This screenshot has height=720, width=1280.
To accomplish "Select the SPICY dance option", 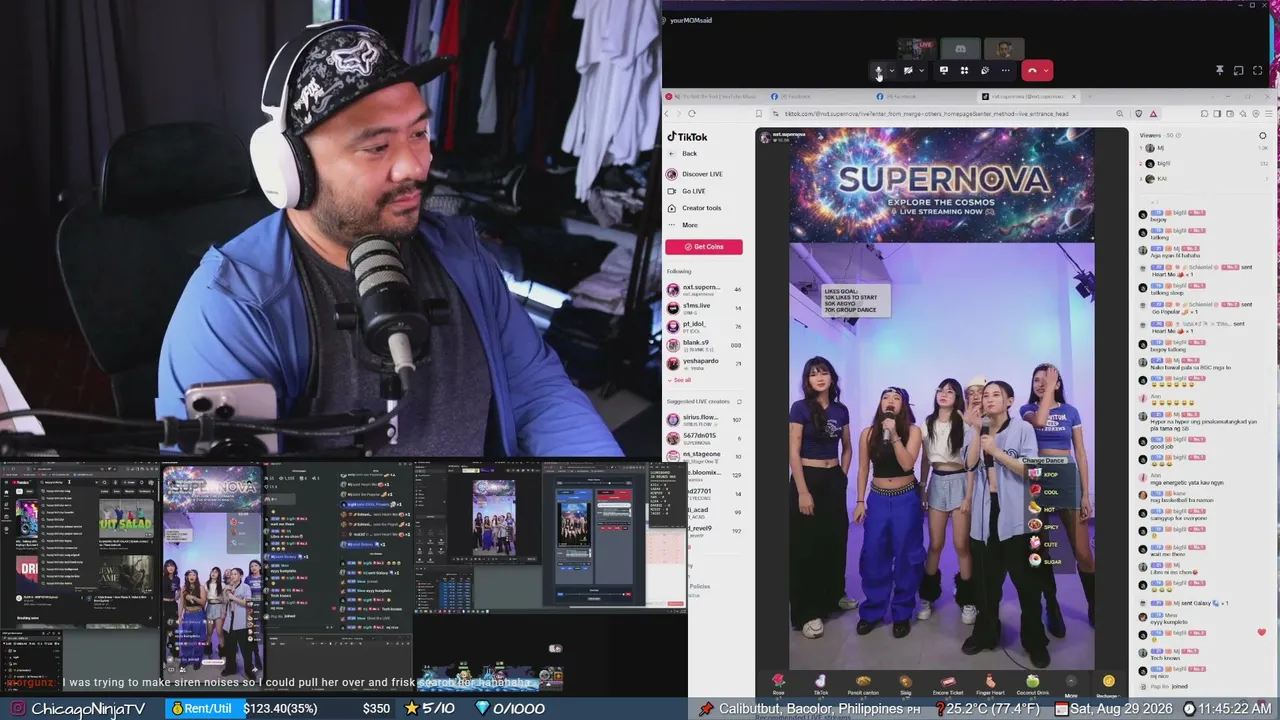I will (x=1043, y=527).
